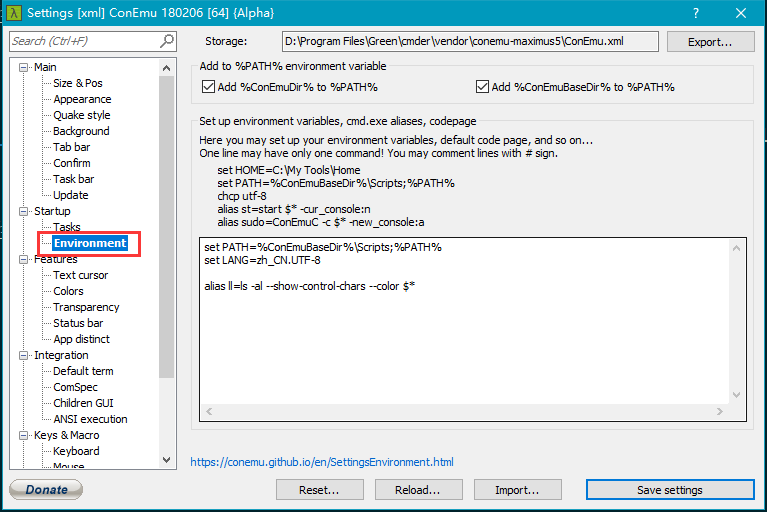Toggle Add %ConEmuDir% to %PATH% checkbox
Image resolution: width=767 pixels, height=512 pixels.
[x=208, y=87]
